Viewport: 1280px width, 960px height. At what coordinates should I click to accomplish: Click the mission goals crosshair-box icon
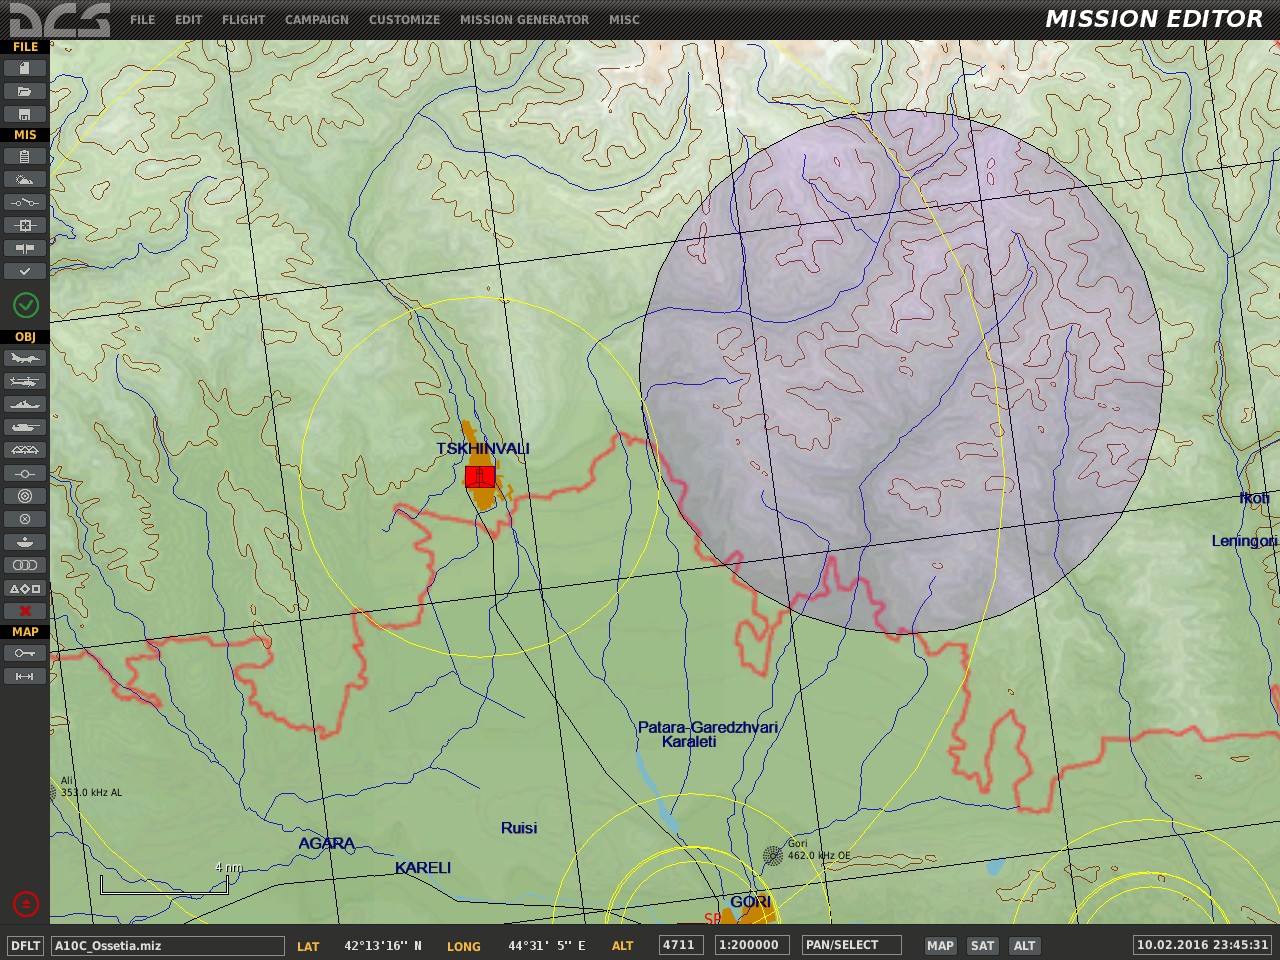[25, 225]
